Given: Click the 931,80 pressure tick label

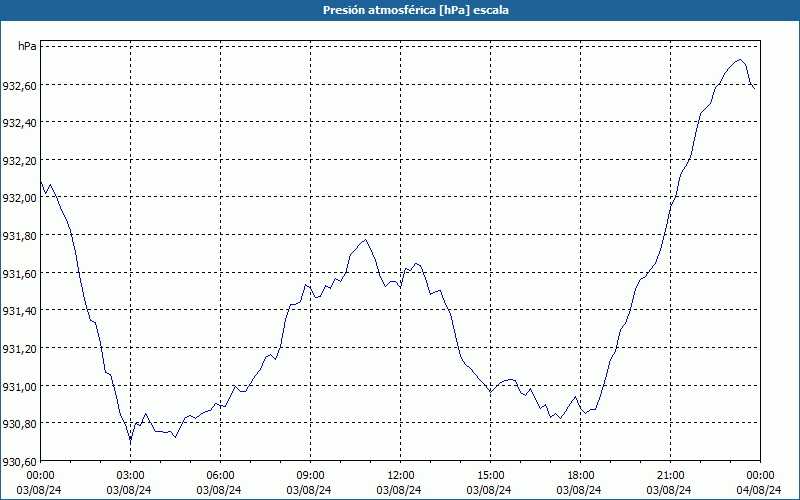Looking at the screenshot, I should [x=19, y=236].
